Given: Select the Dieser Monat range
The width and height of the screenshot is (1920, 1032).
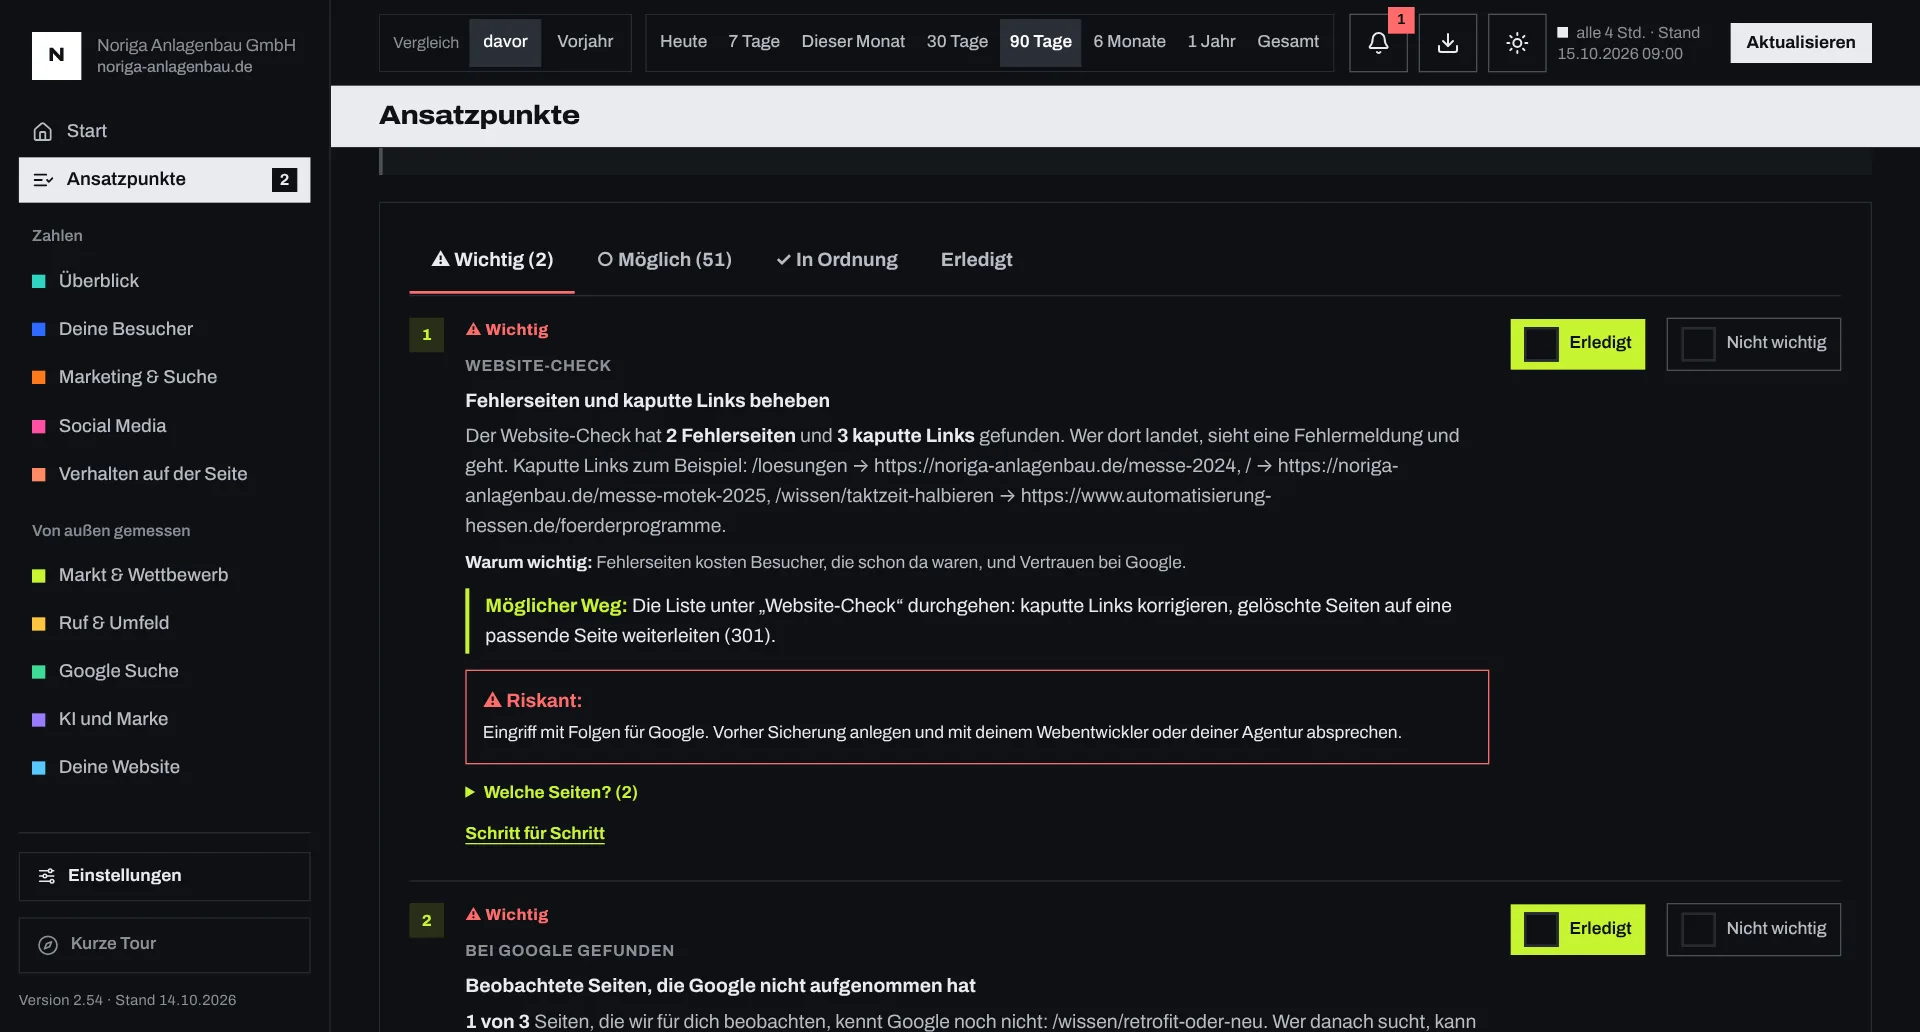Looking at the screenshot, I should pyautogui.click(x=853, y=42).
